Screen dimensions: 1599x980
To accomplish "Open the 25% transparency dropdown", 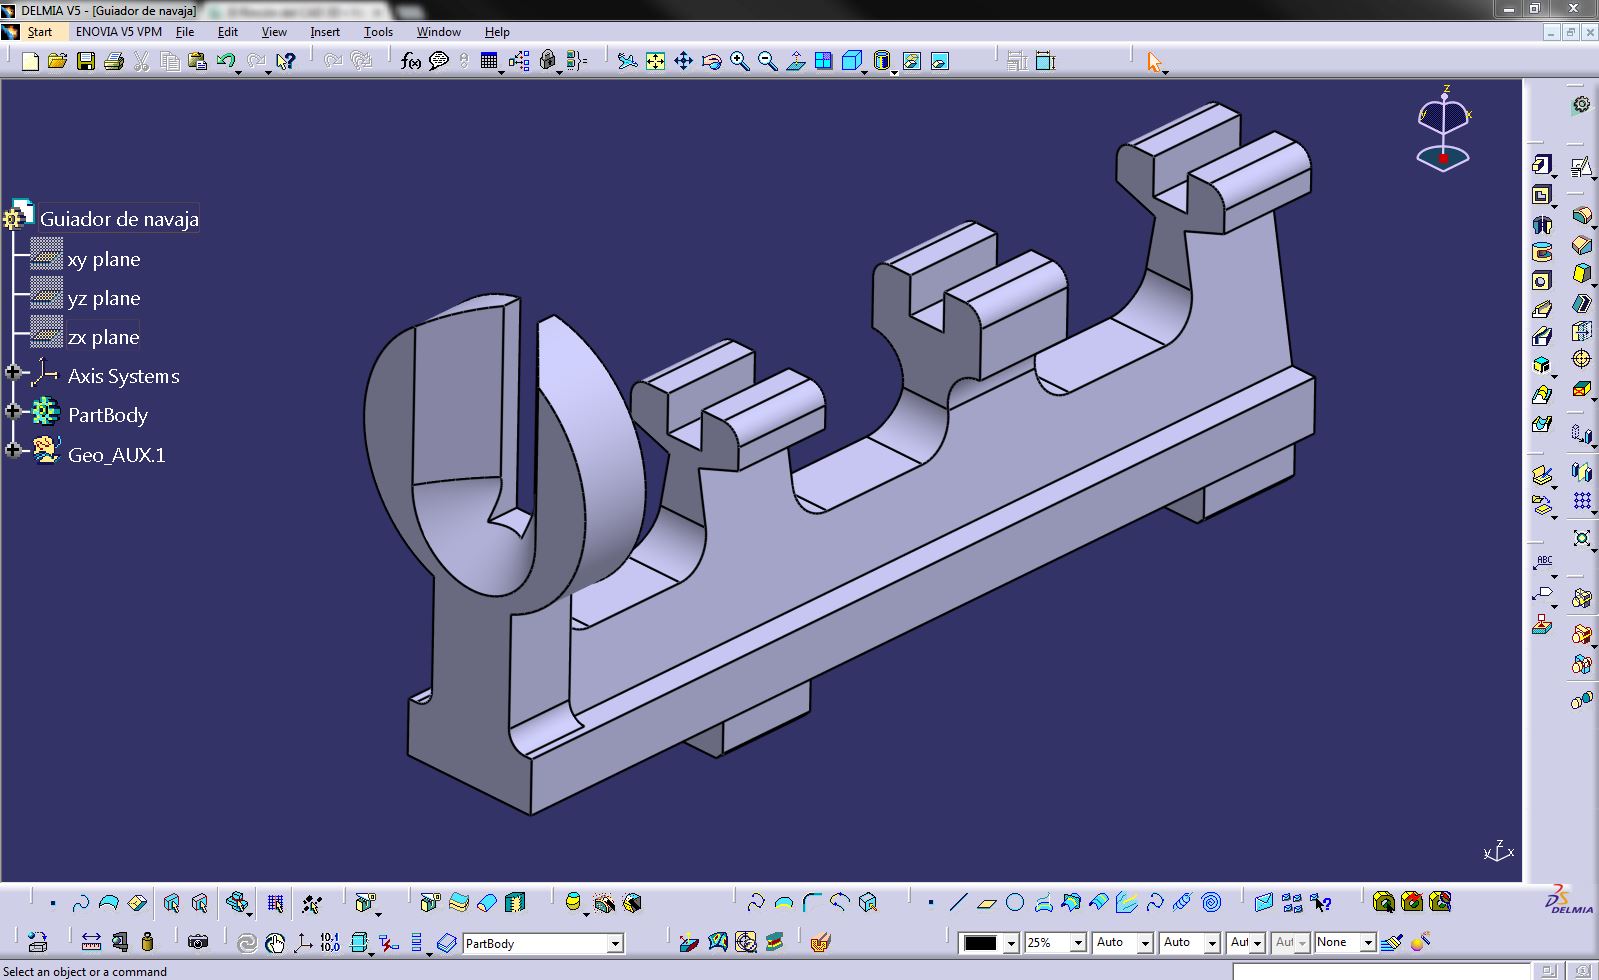I will [x=1078, y=943].
